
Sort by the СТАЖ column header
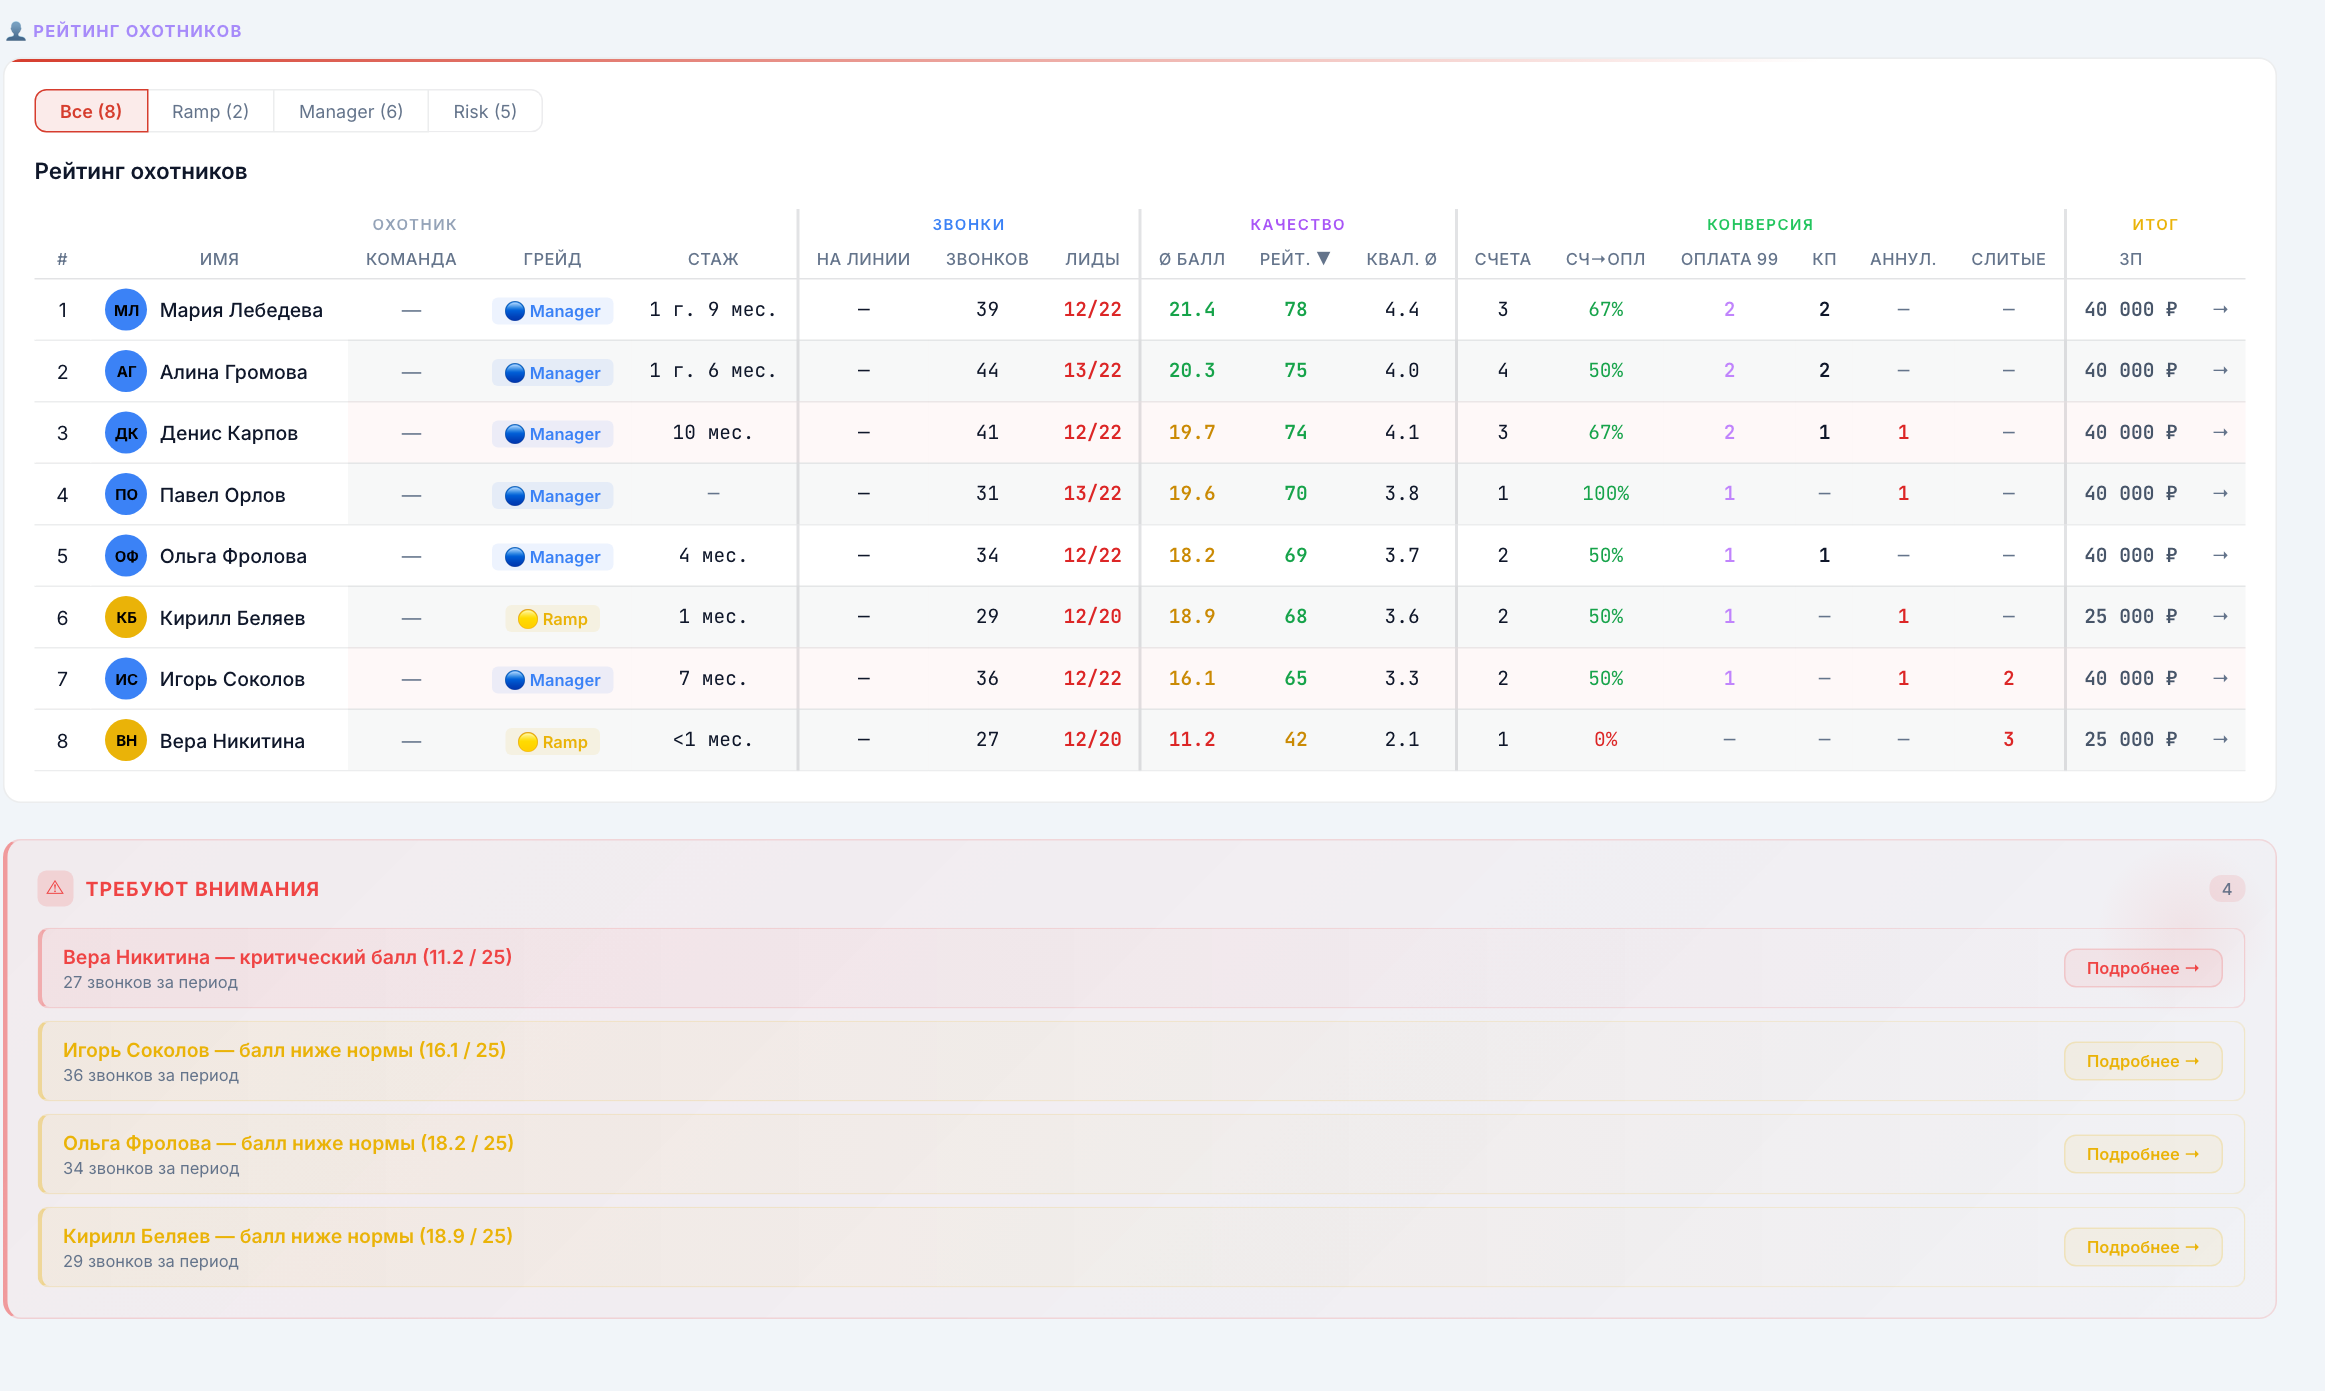click(713, 259)
